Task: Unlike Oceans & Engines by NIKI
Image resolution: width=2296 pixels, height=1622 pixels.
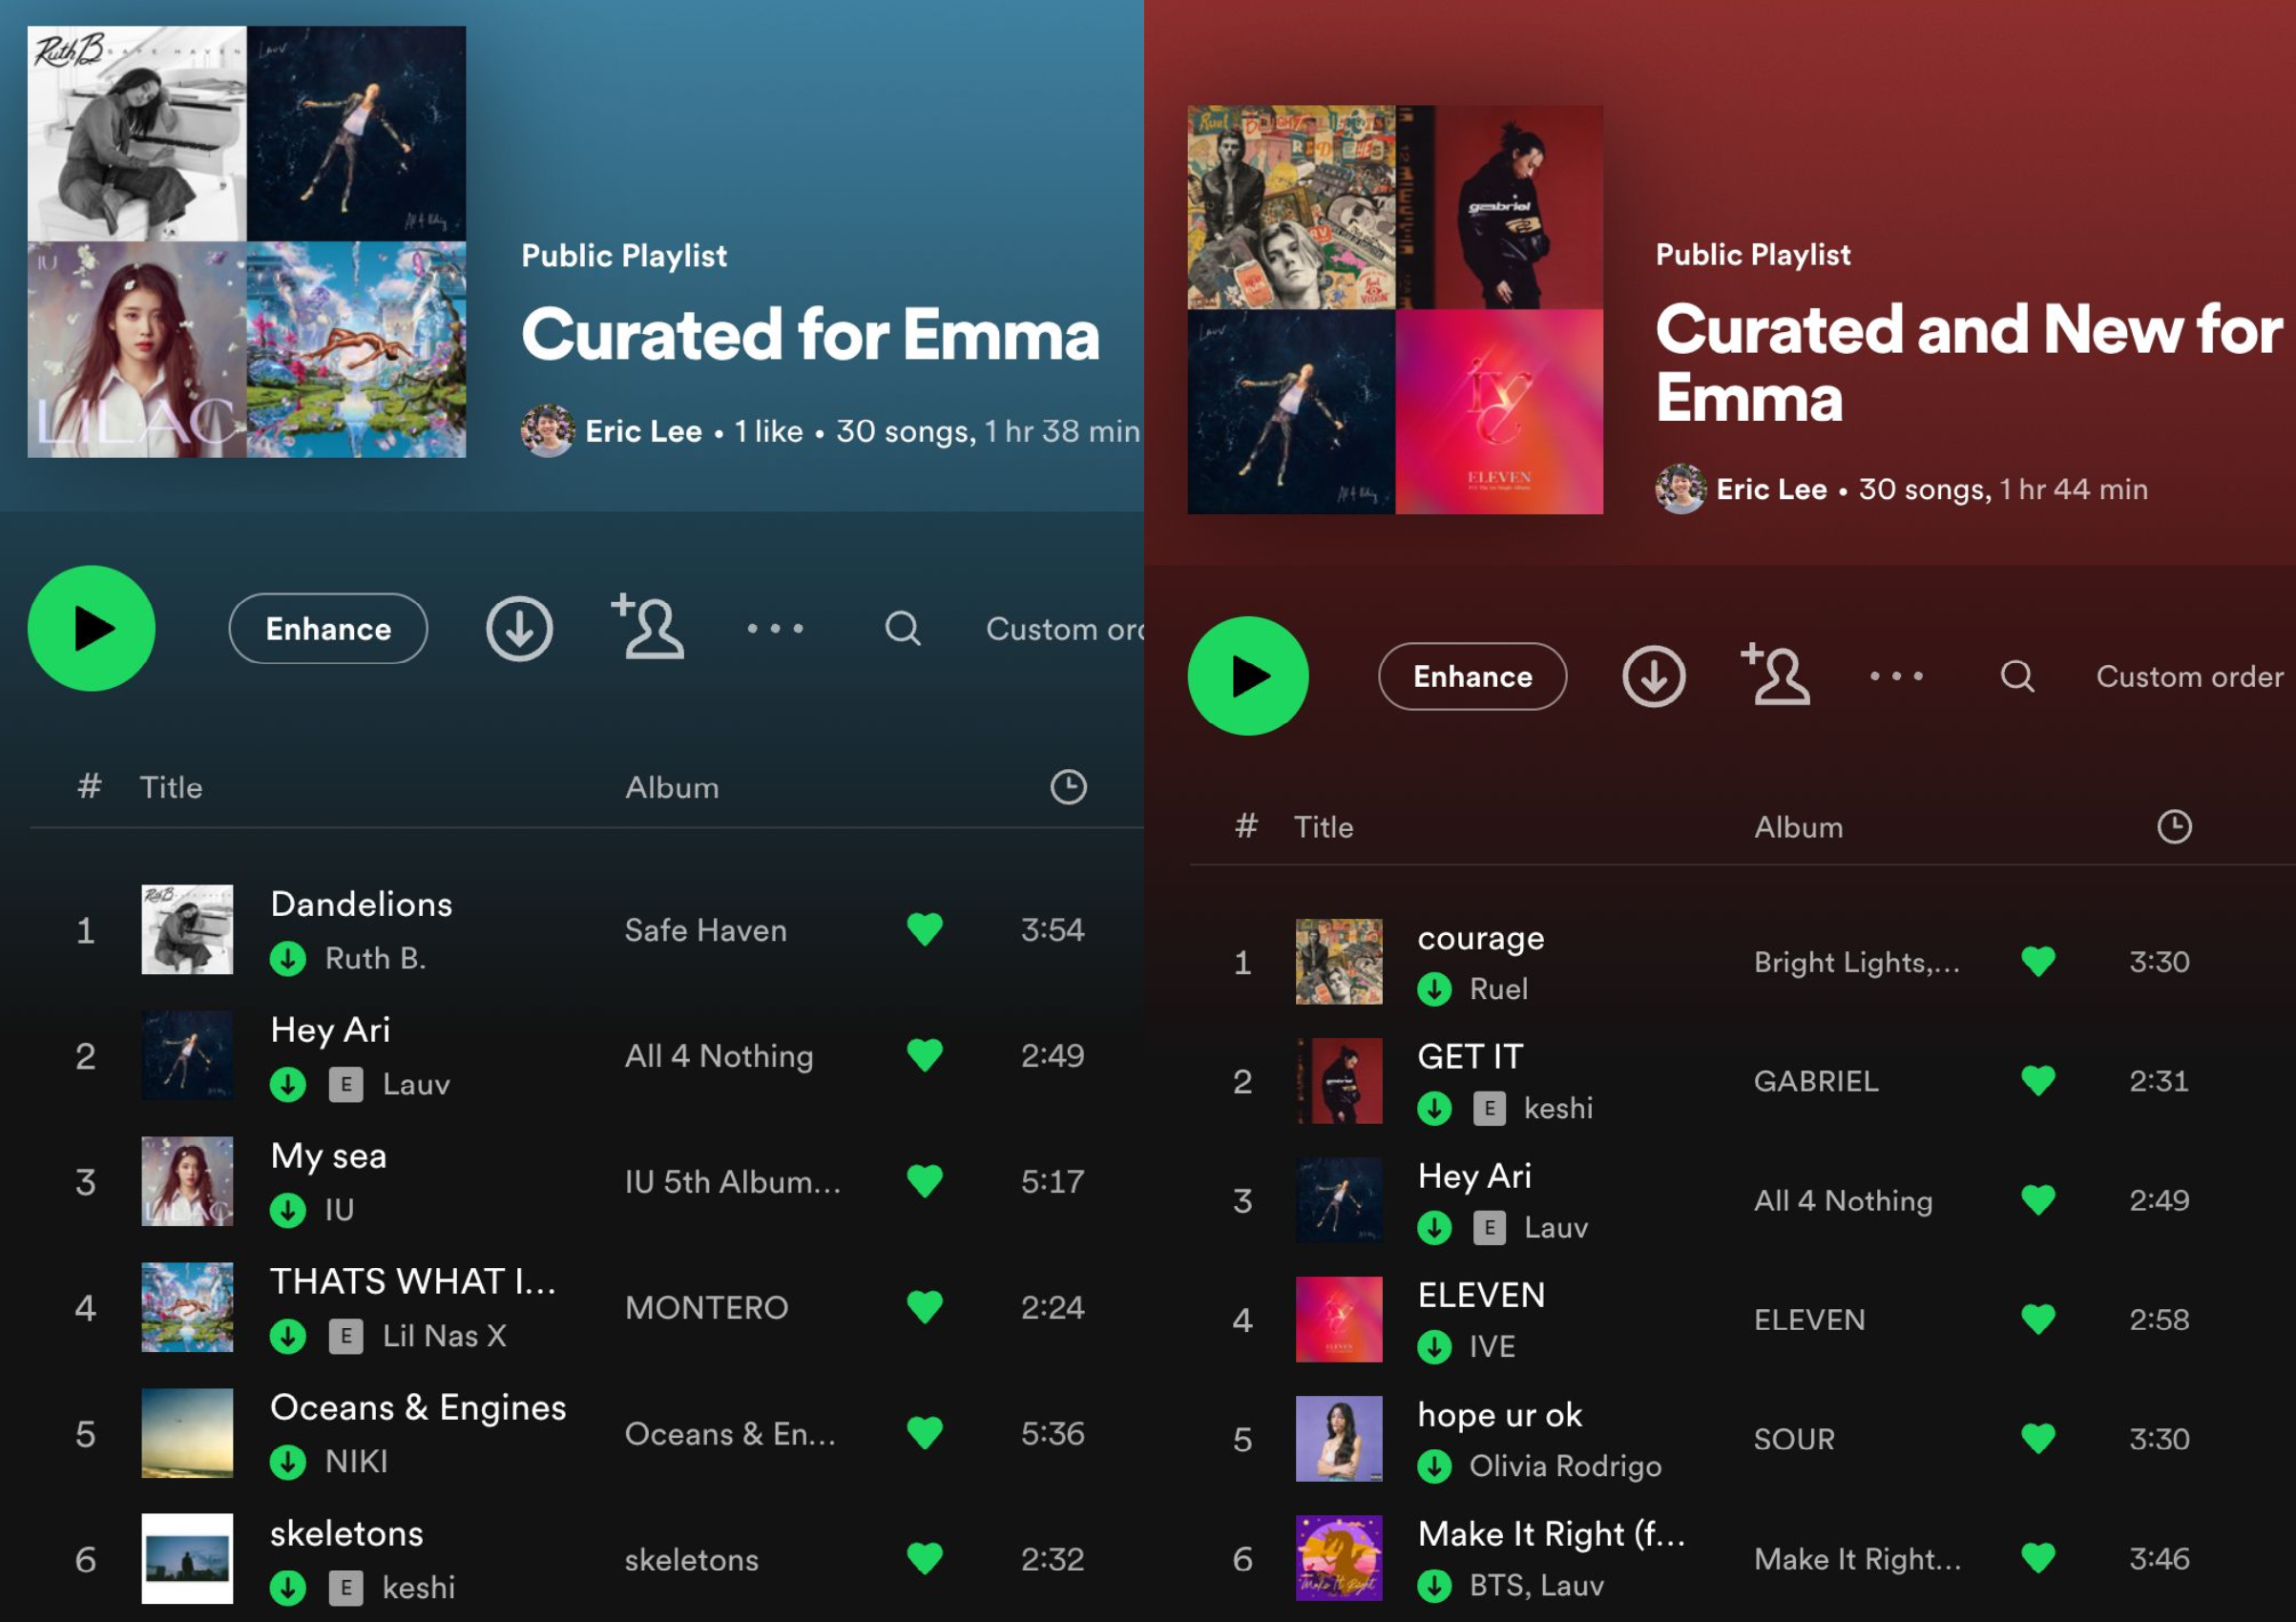Action: point(924,1433)
